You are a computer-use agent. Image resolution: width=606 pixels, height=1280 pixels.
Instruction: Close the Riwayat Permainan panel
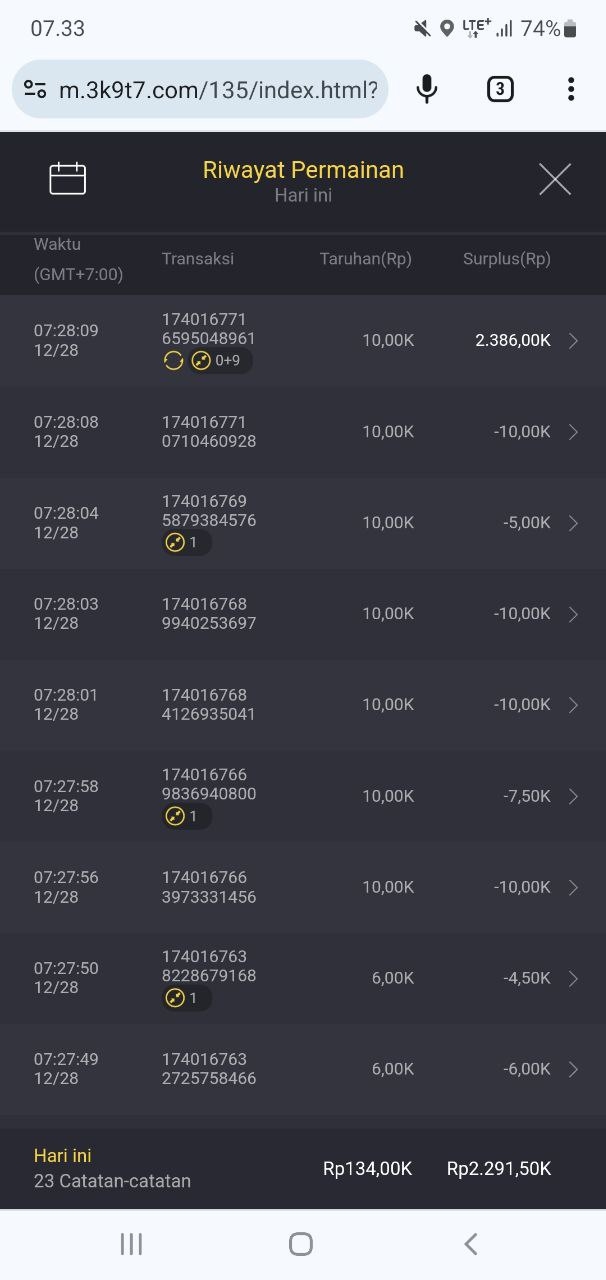[554, 180]
